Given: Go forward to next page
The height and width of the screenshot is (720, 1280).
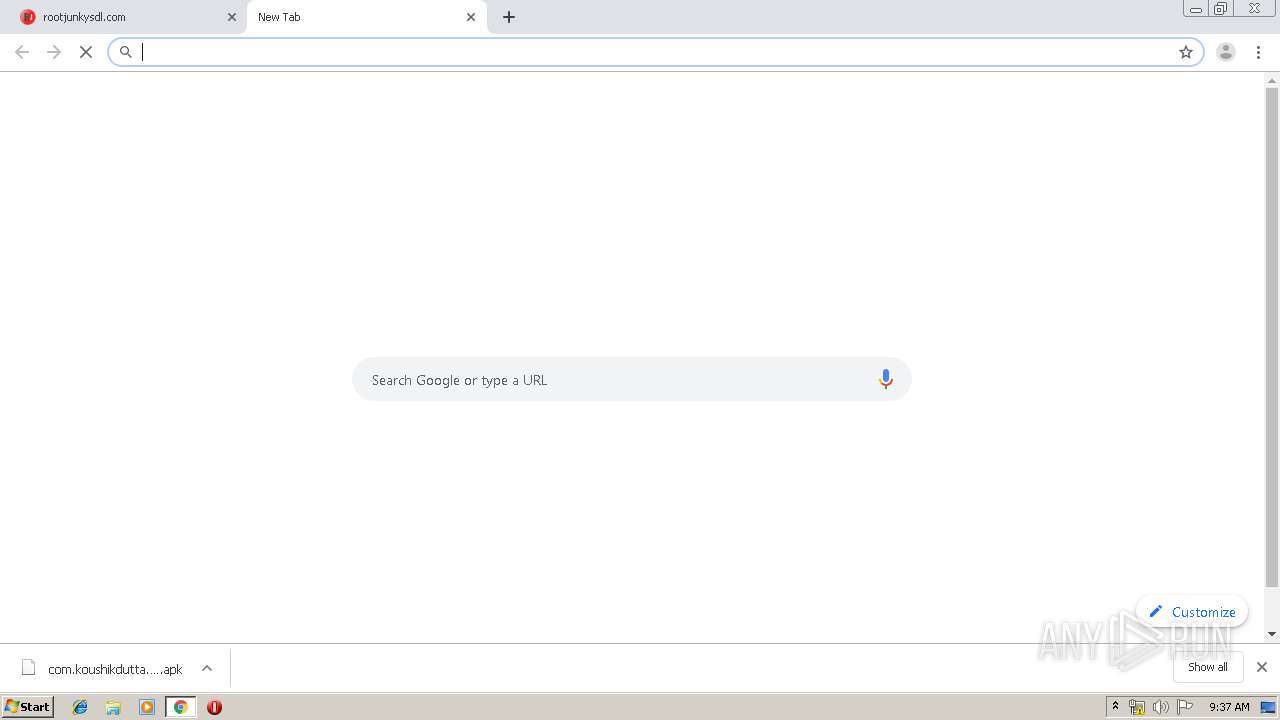Looking at the screenshot, I should click(54, 52).
